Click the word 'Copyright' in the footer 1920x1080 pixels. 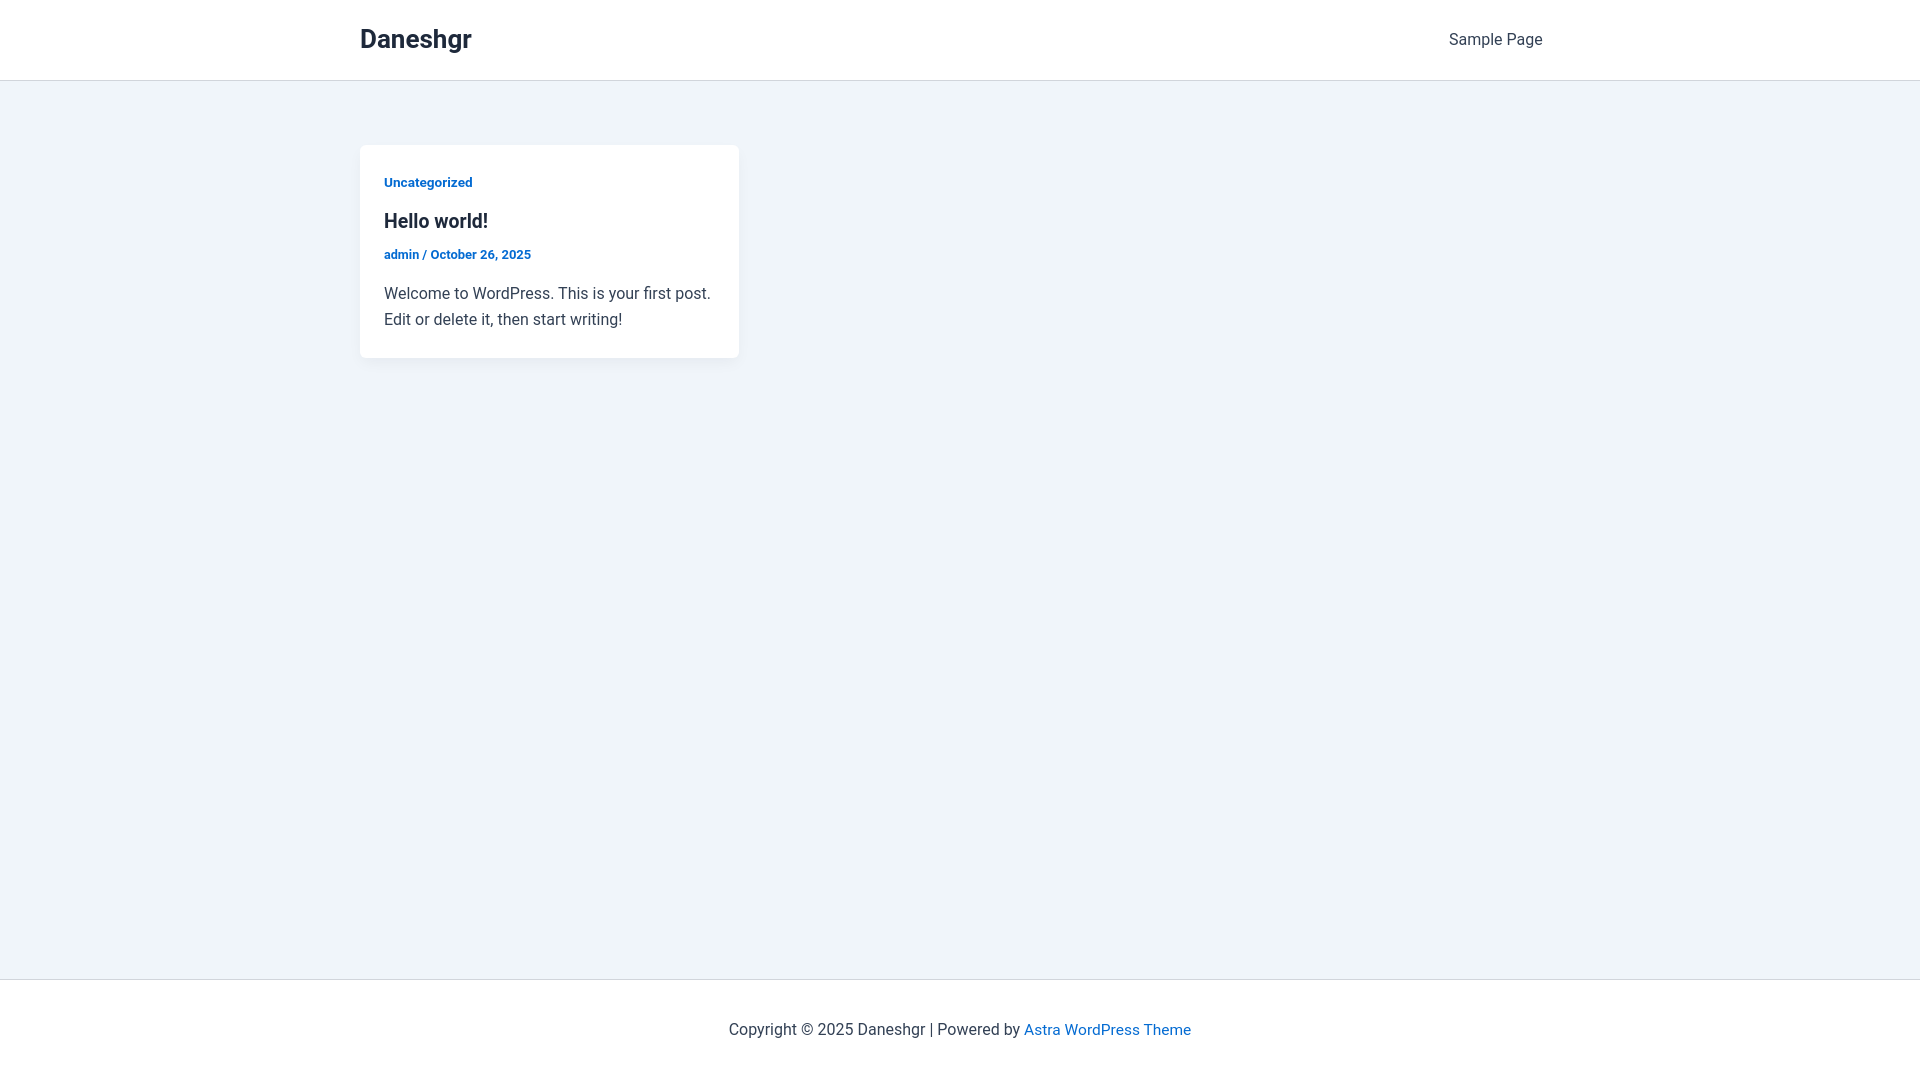click(x=762, y=1030)
